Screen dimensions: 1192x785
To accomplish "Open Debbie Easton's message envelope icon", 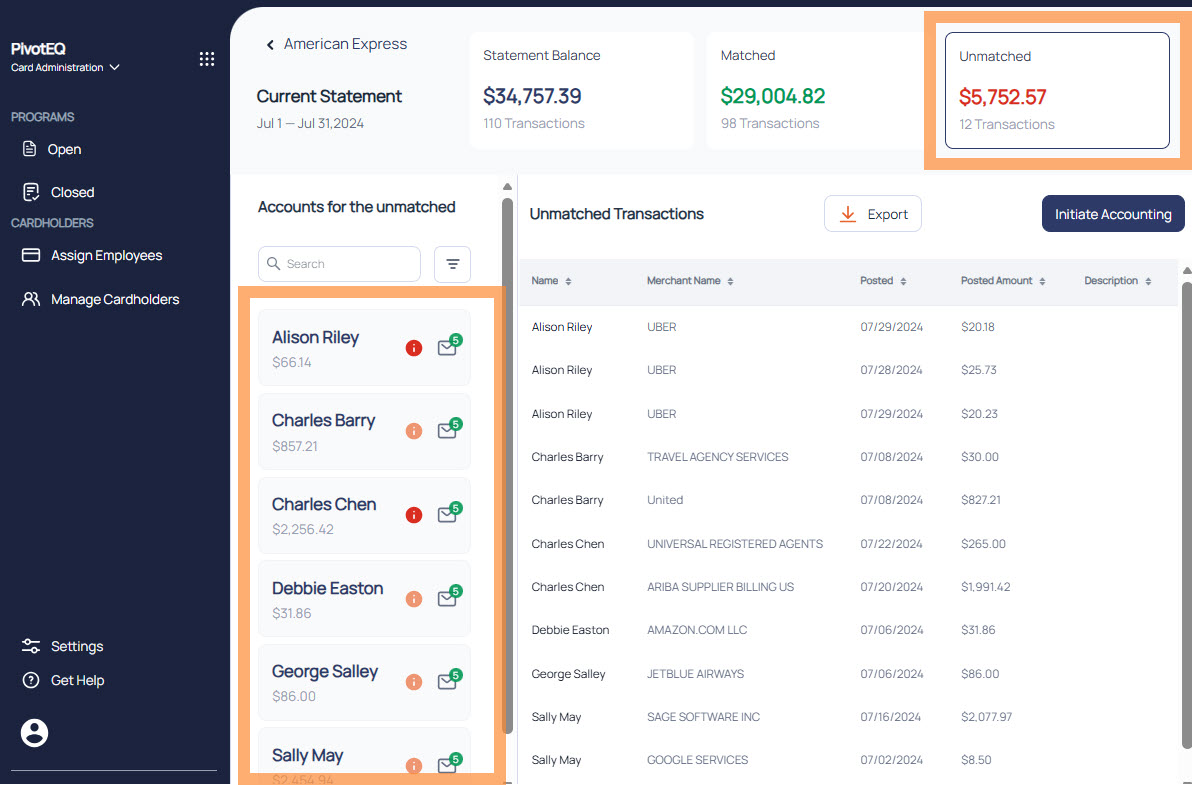I will coord(448,598).
